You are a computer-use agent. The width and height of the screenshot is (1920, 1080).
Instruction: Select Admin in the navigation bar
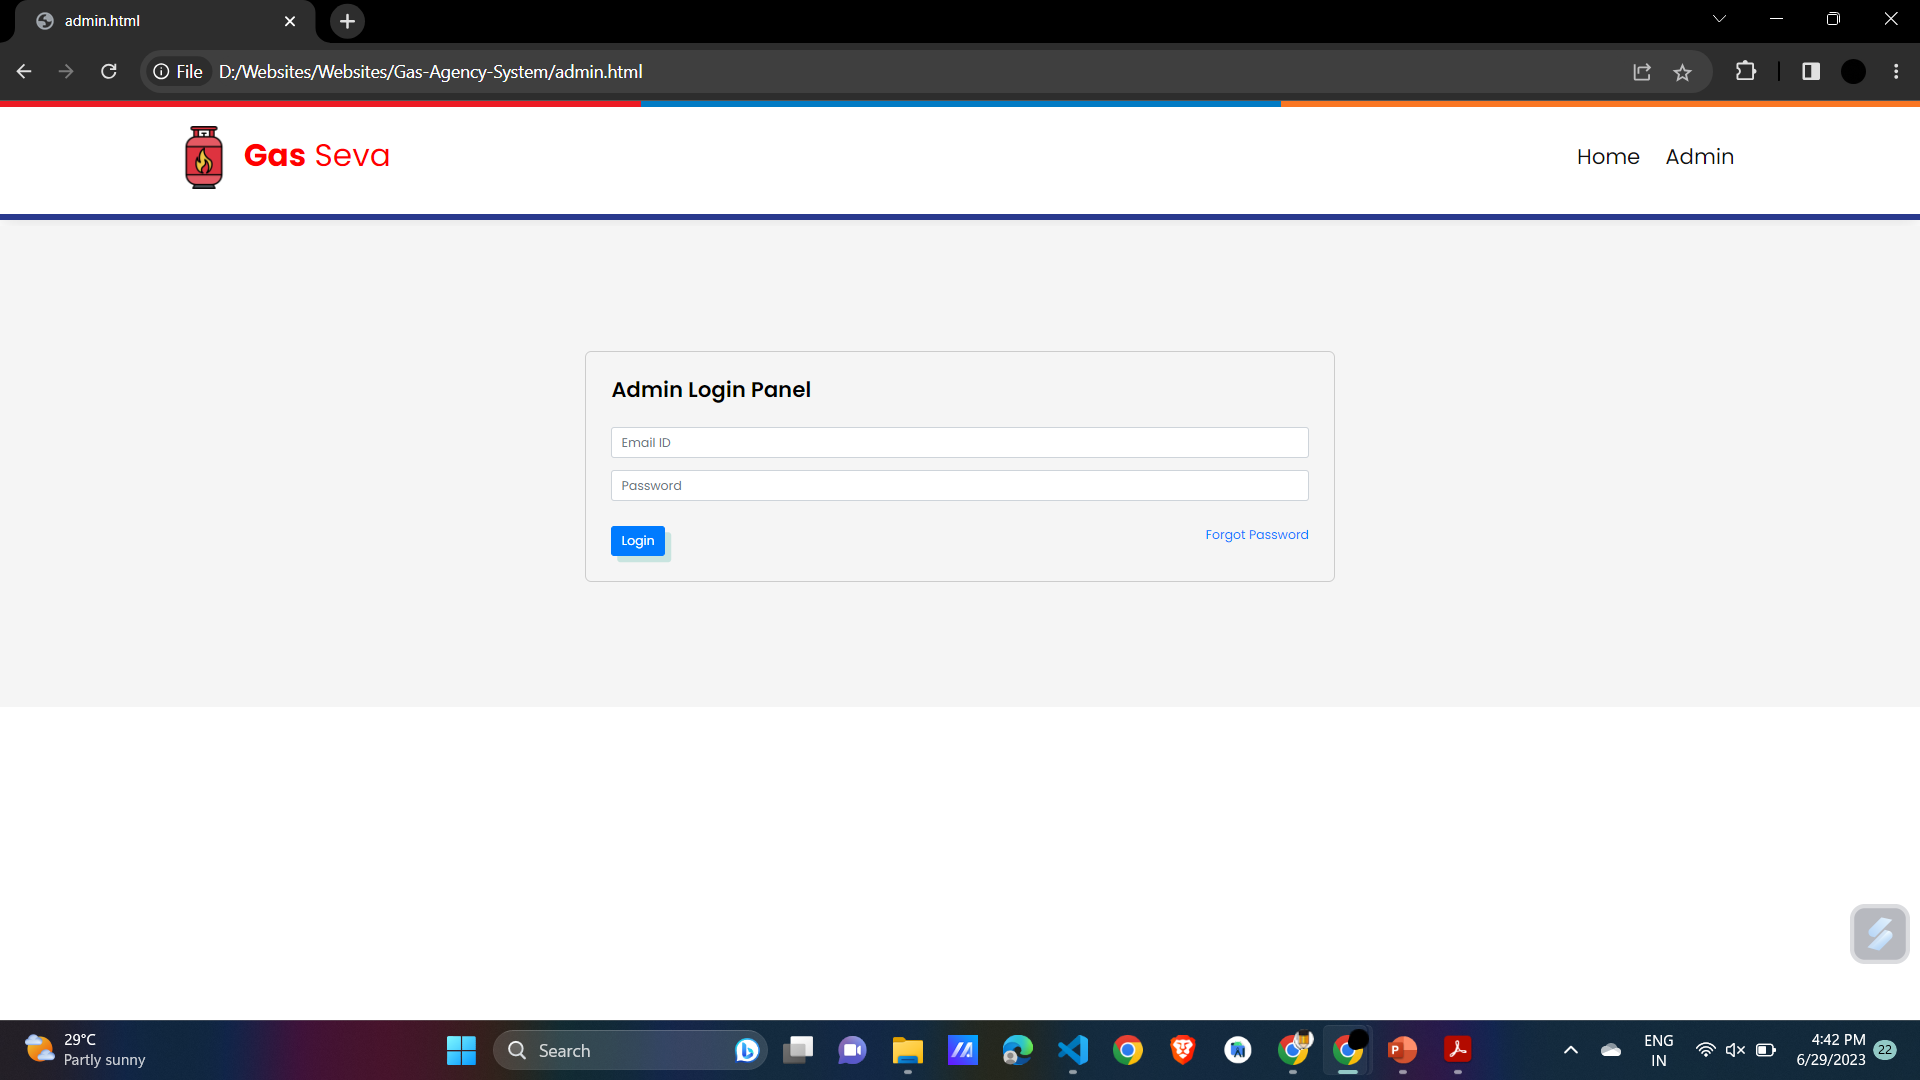(1699, 157)
